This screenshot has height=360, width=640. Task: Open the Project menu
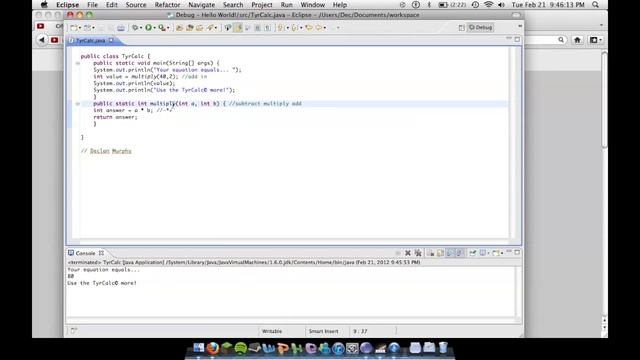click(x=262, y=5)
